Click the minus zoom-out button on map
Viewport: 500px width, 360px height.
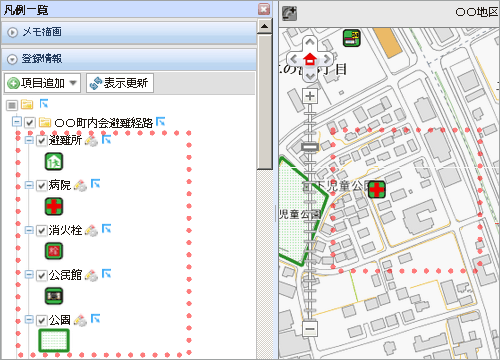click(310, 329)
